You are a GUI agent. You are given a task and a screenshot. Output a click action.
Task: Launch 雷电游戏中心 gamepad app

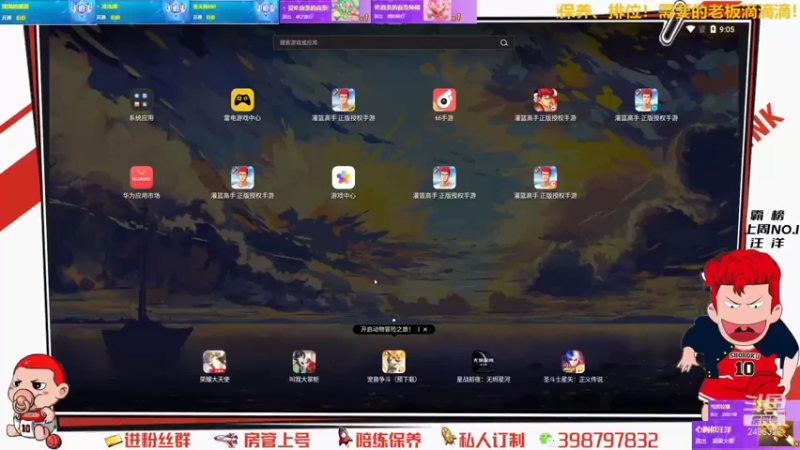click(242, 100)
